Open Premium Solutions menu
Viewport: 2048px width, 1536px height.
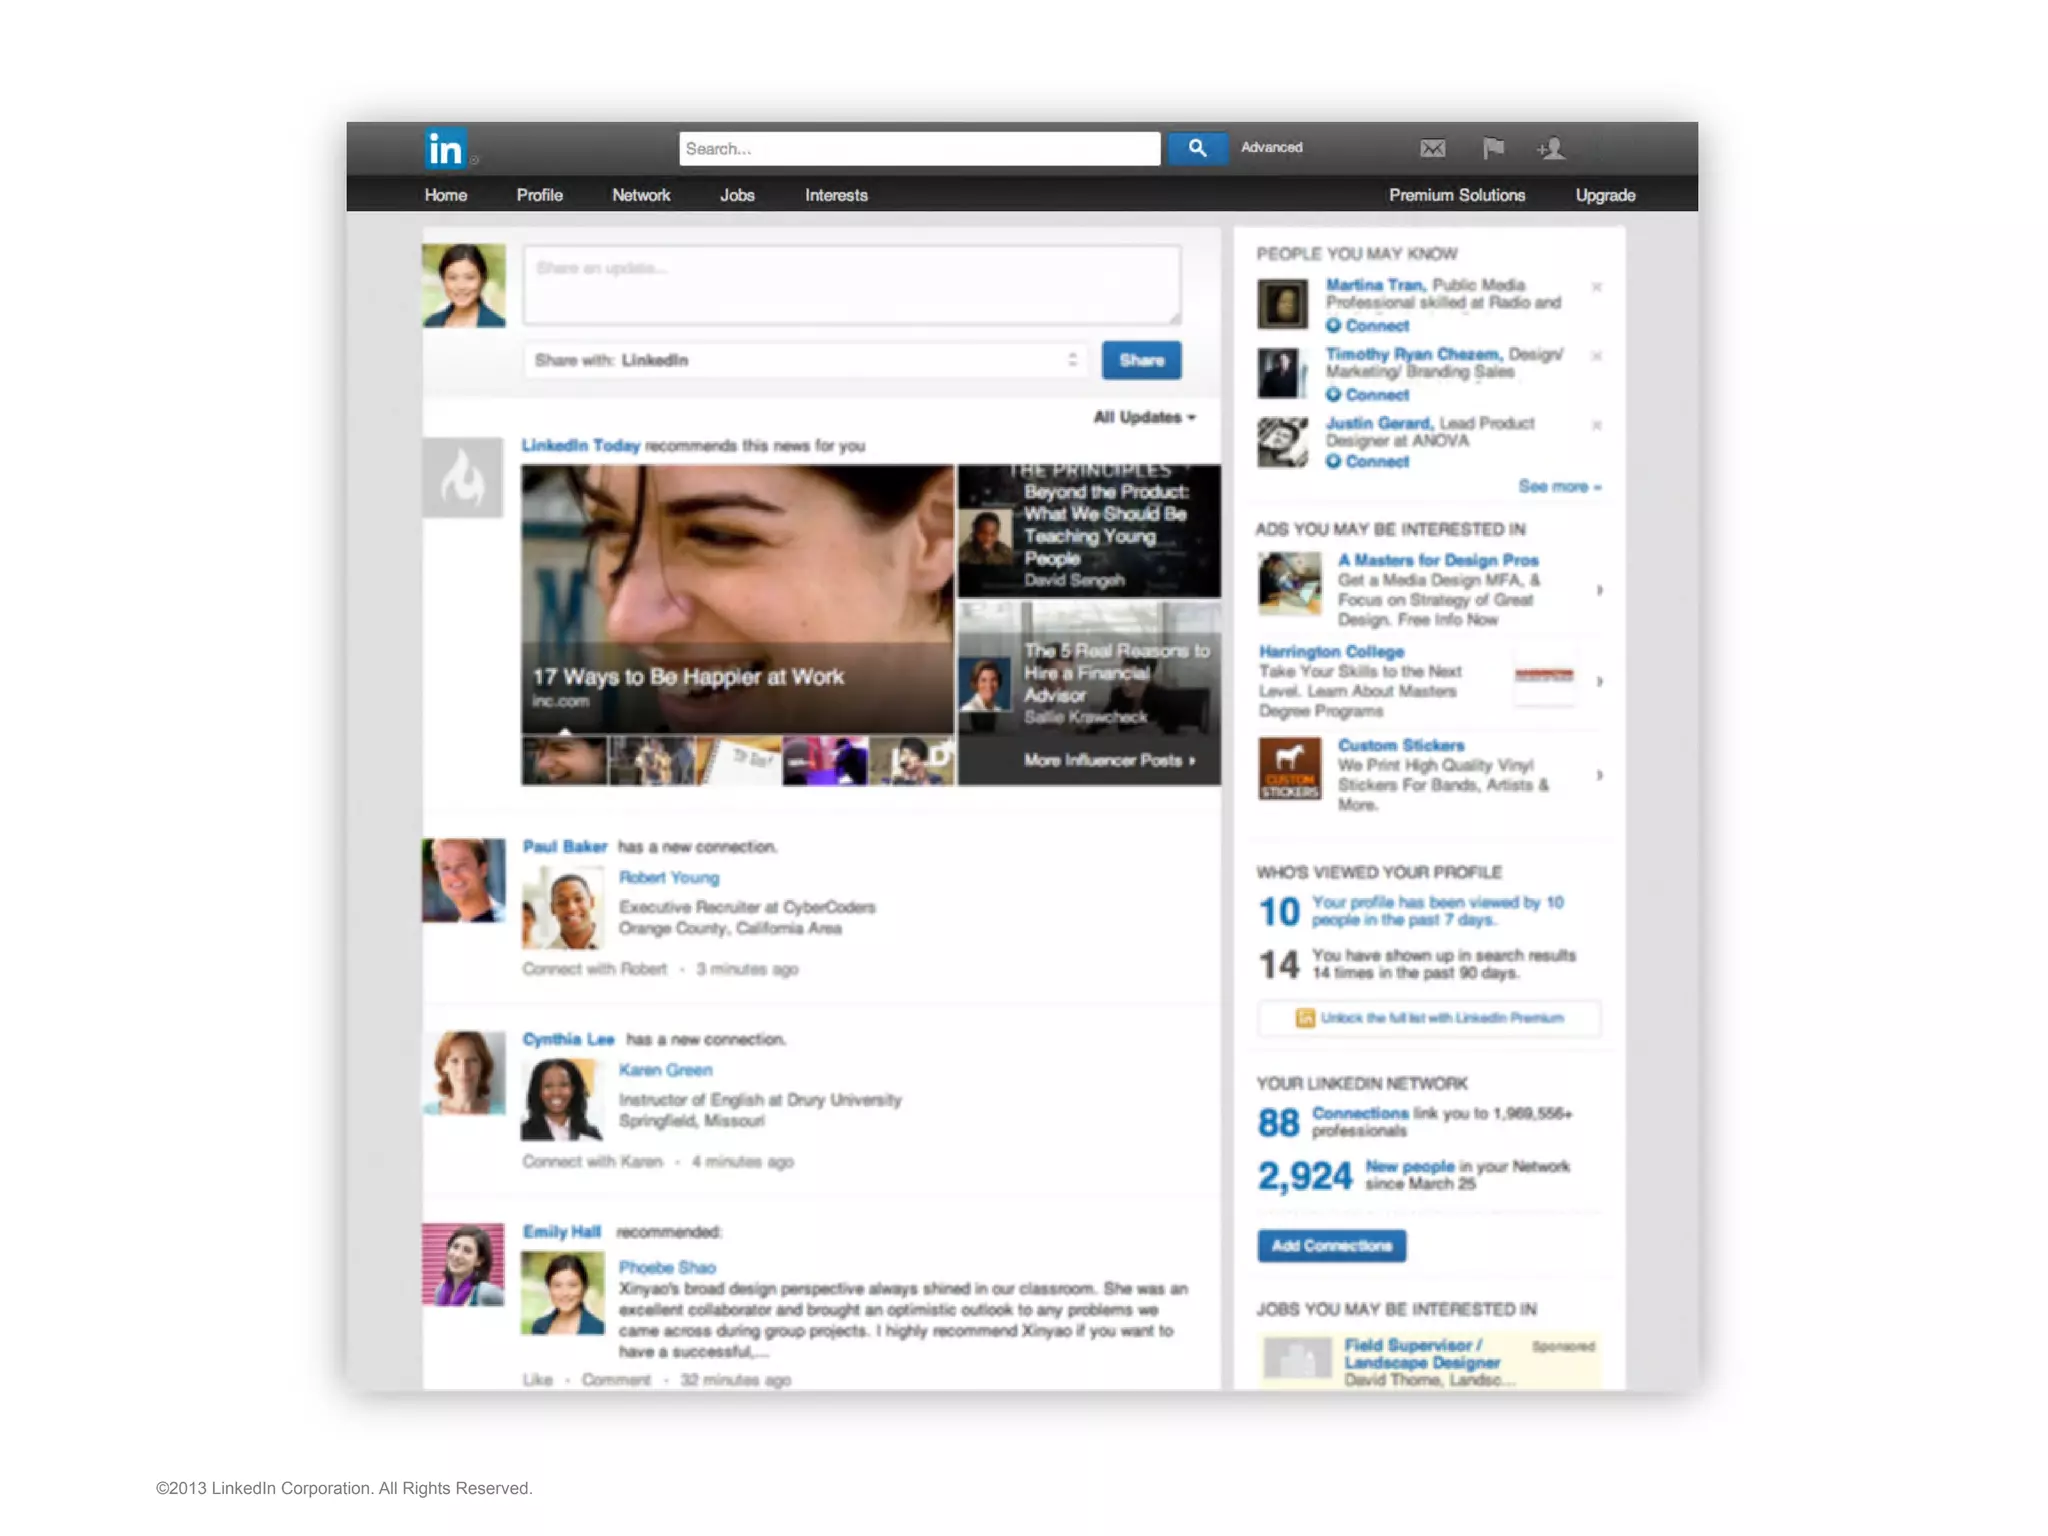point(1457,195)
